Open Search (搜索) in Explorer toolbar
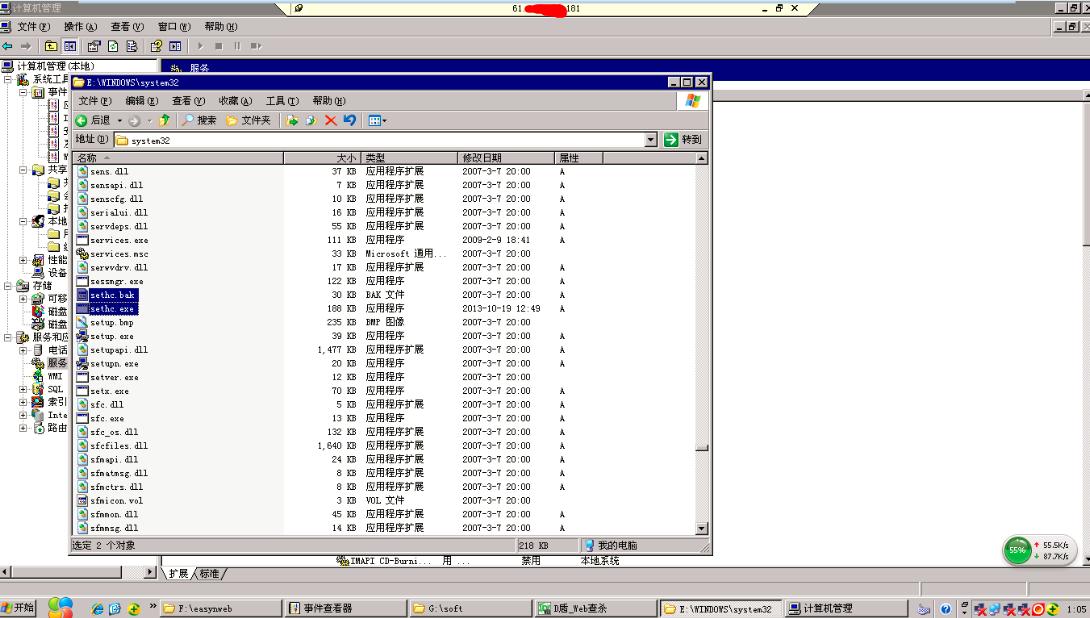This screenshot has width=1090, height=618. pyautogui.click(x=199, y=120)
